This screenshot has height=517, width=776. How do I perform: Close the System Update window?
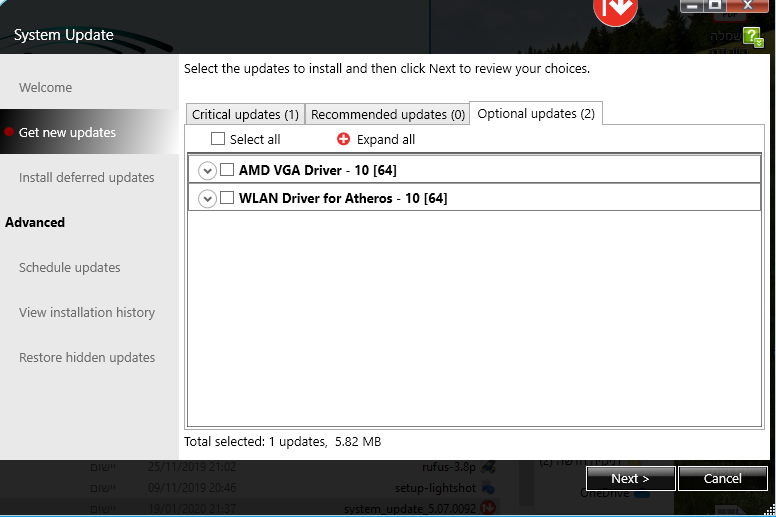pos(748,5)
